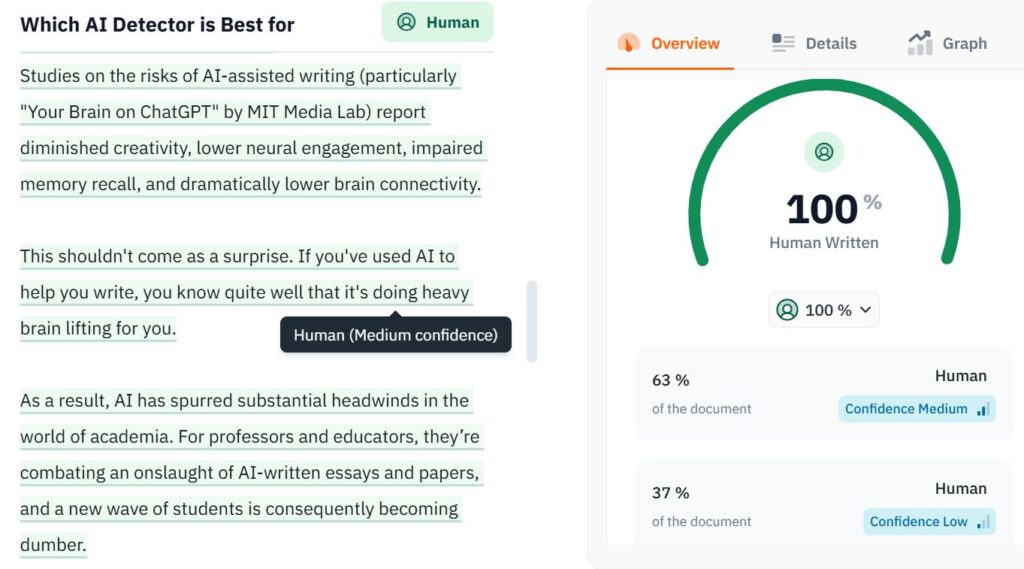This screenshot has height=569, width=1024.
Task: Switch to the Details tab
Action: point(830,43)
